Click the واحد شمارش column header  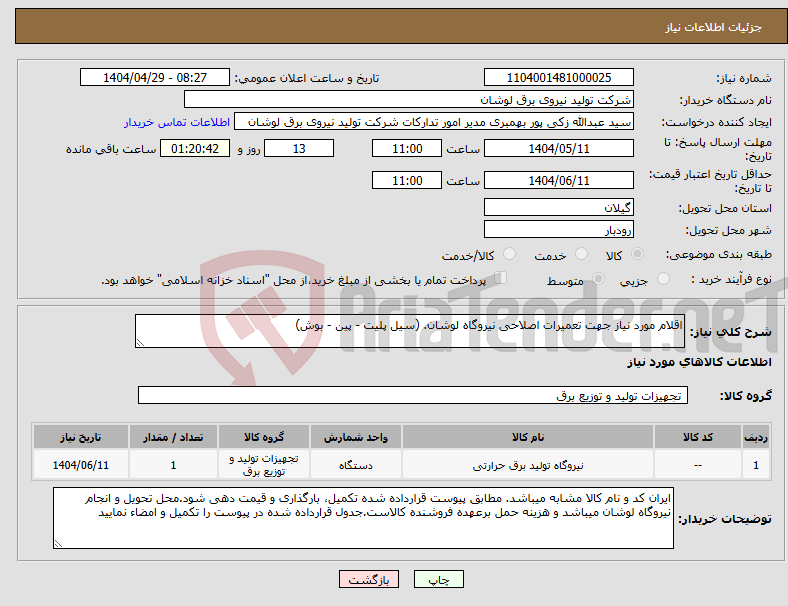coord(355,437)
